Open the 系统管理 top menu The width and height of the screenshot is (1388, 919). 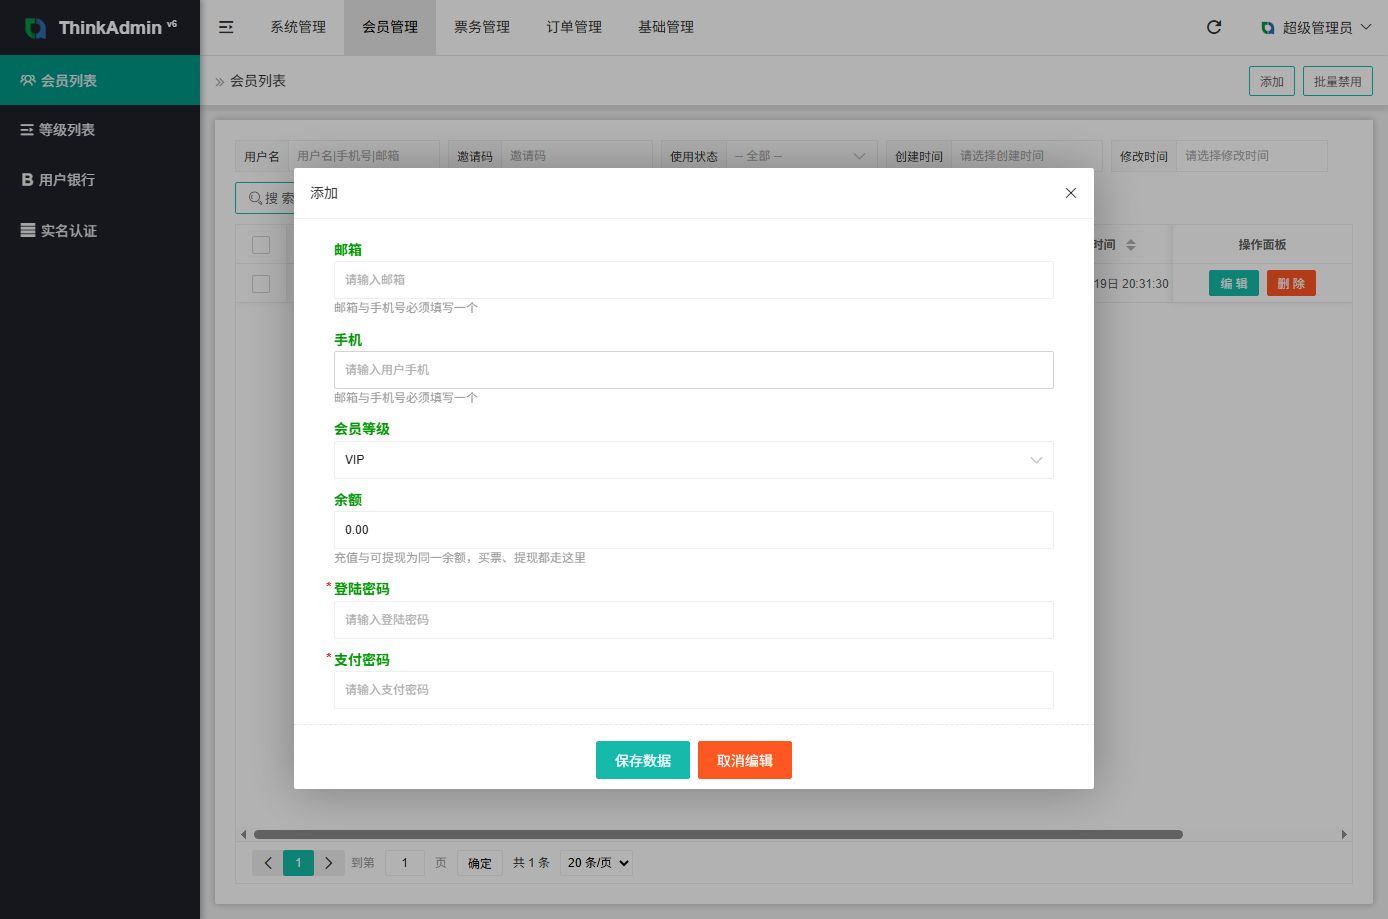tap(298, 27)
